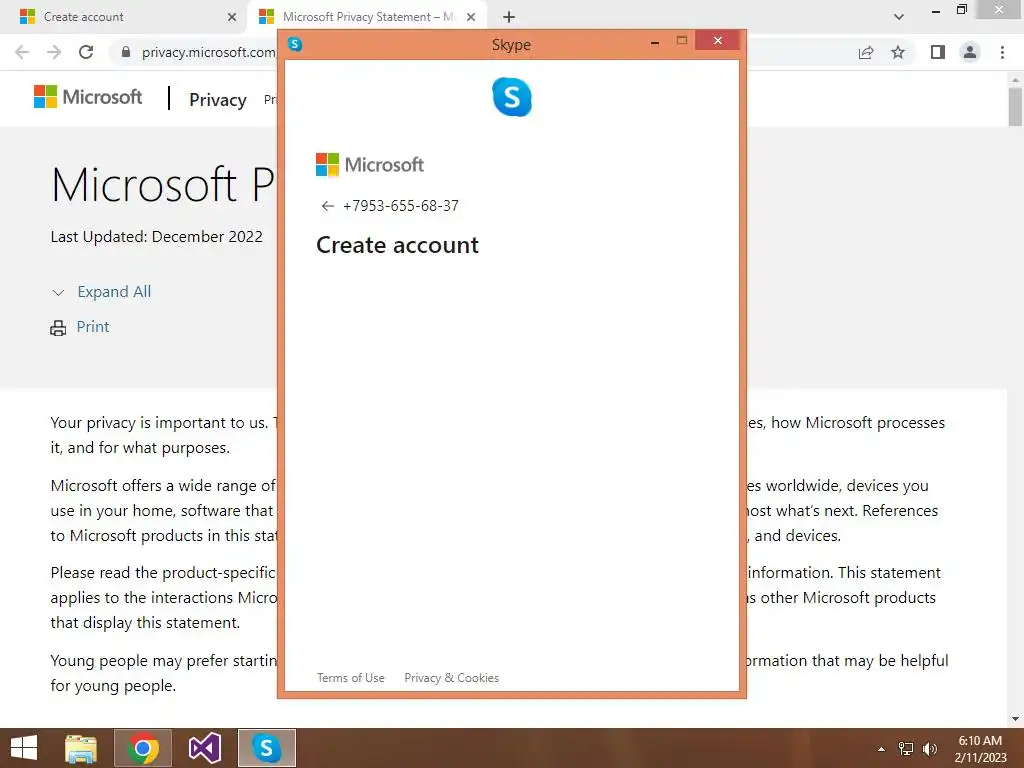Open File Explorer from the taskbar
The height and width of the screenshot is (768, 1024).
click(x=81, y=748)
